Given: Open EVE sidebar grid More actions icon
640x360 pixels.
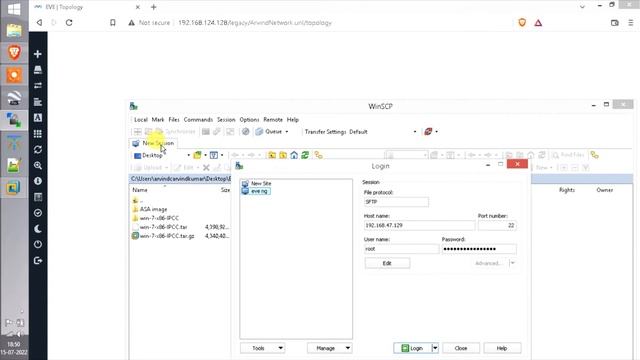Looking at the screenshot, I should pyautogui.click(x=38, y=133).
